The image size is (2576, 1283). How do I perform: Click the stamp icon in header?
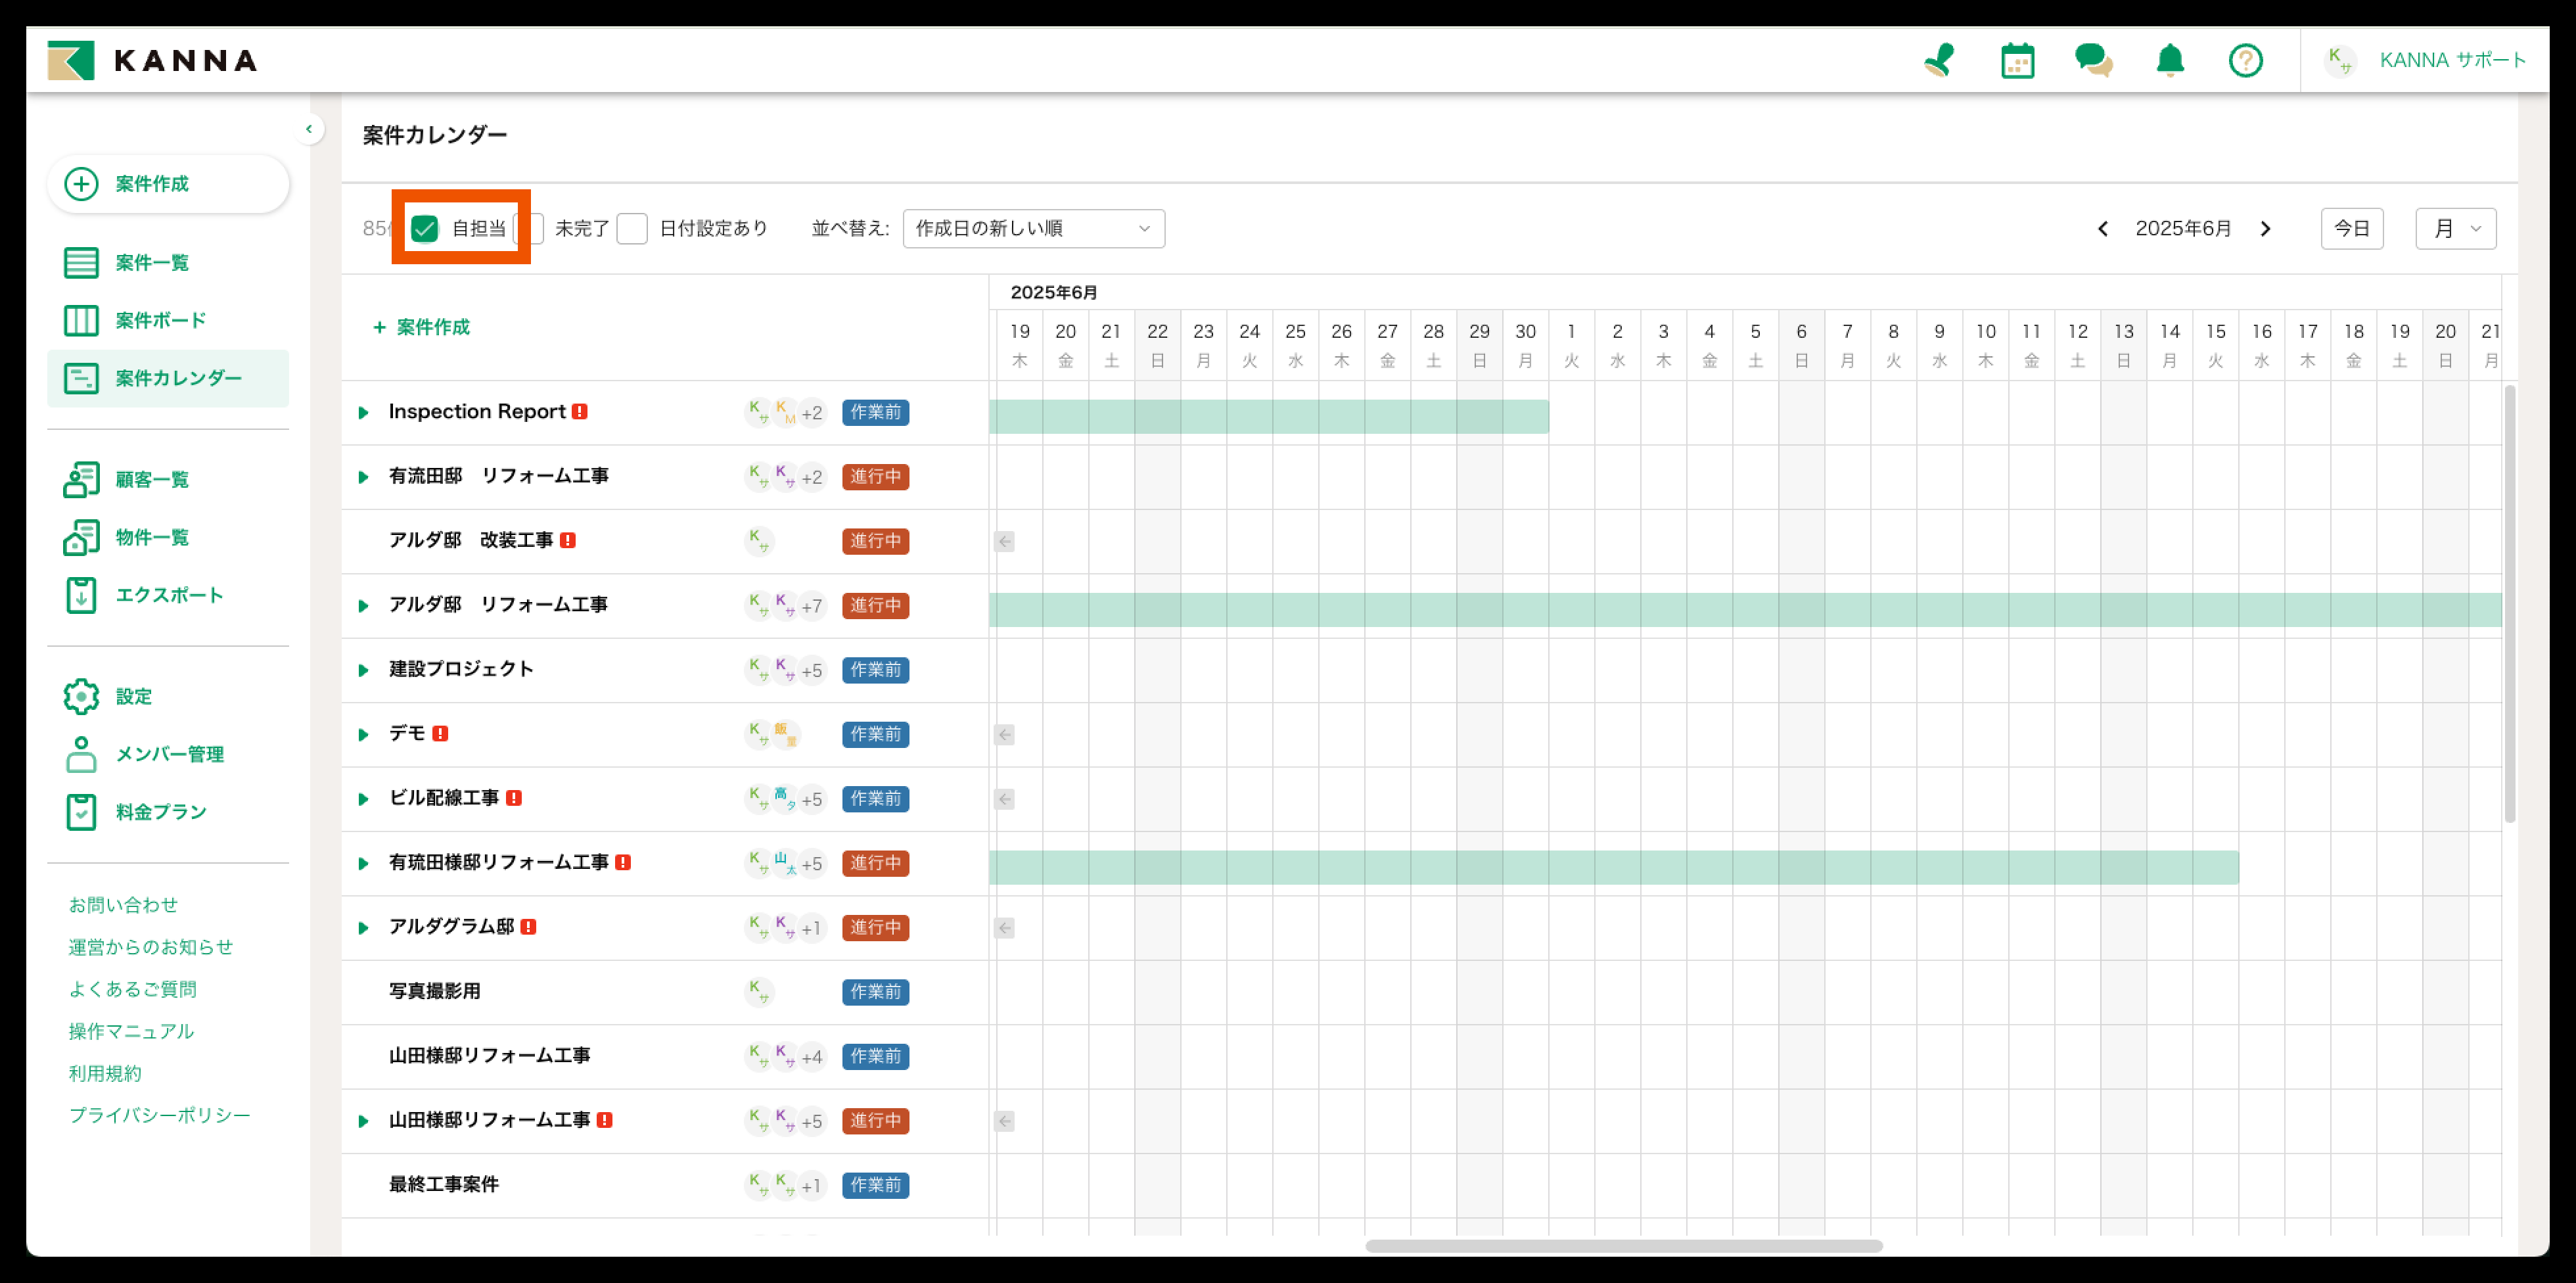point(1939,60)
